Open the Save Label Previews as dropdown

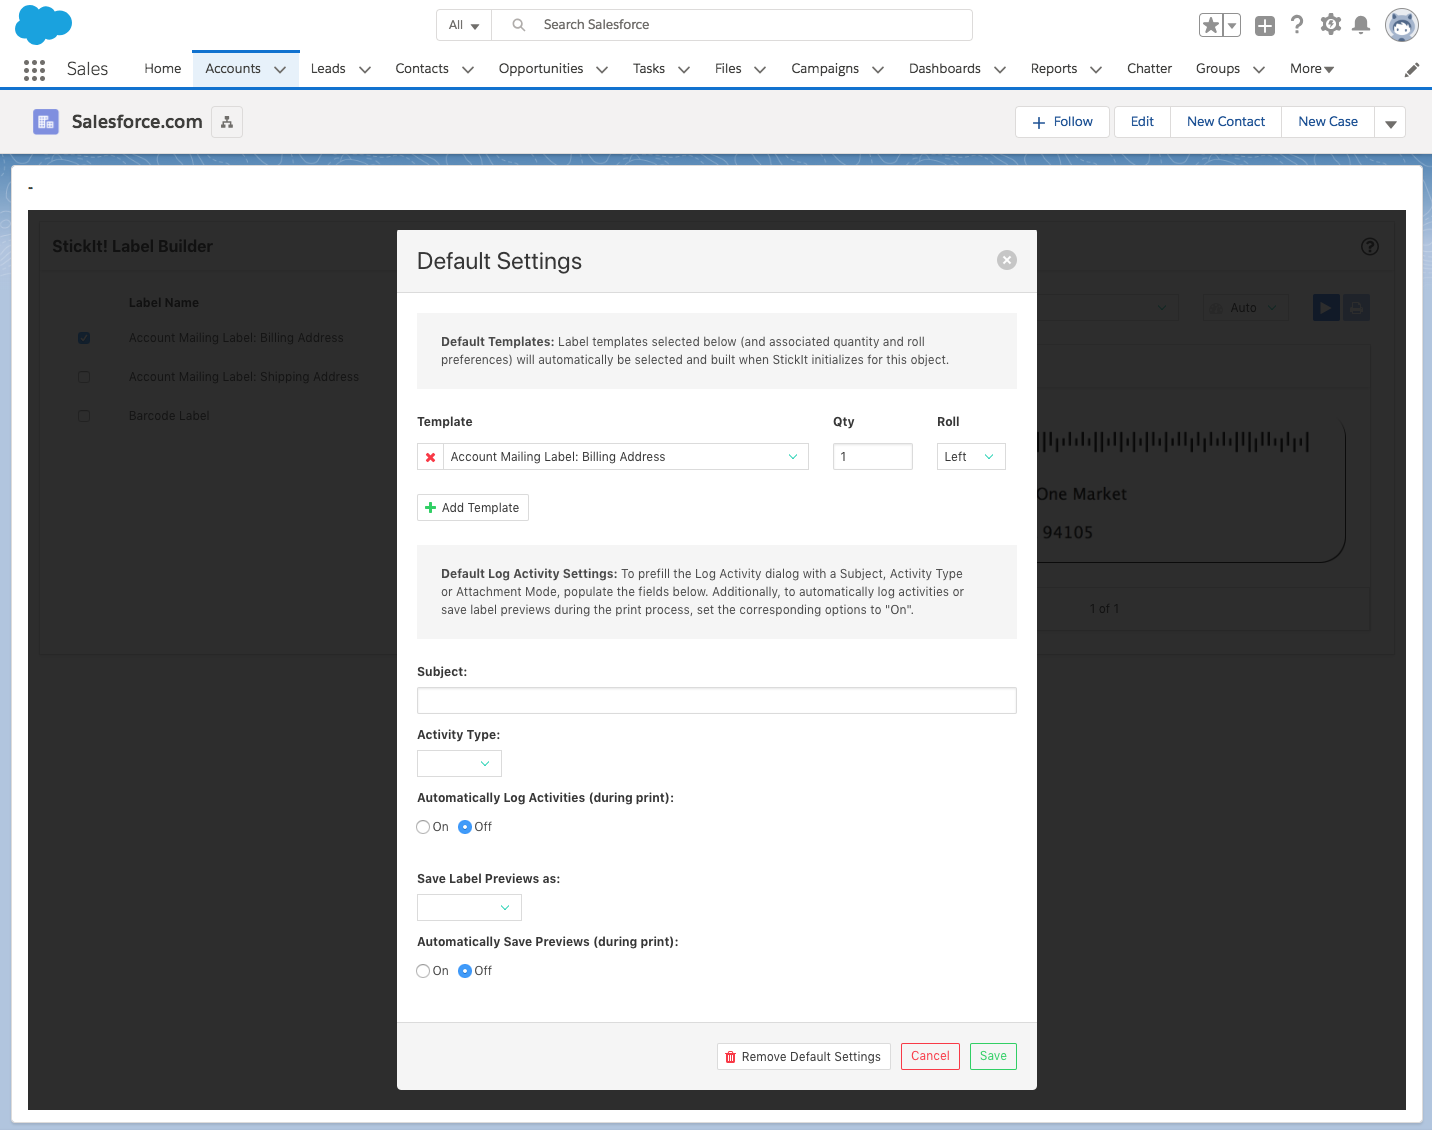coord(469,907)
